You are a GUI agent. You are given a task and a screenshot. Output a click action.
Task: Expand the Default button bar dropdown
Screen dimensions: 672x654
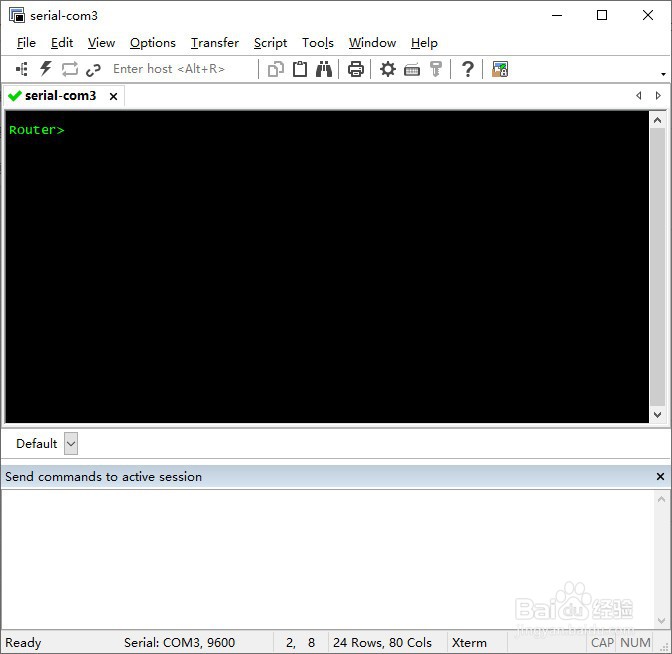[71, 443]
